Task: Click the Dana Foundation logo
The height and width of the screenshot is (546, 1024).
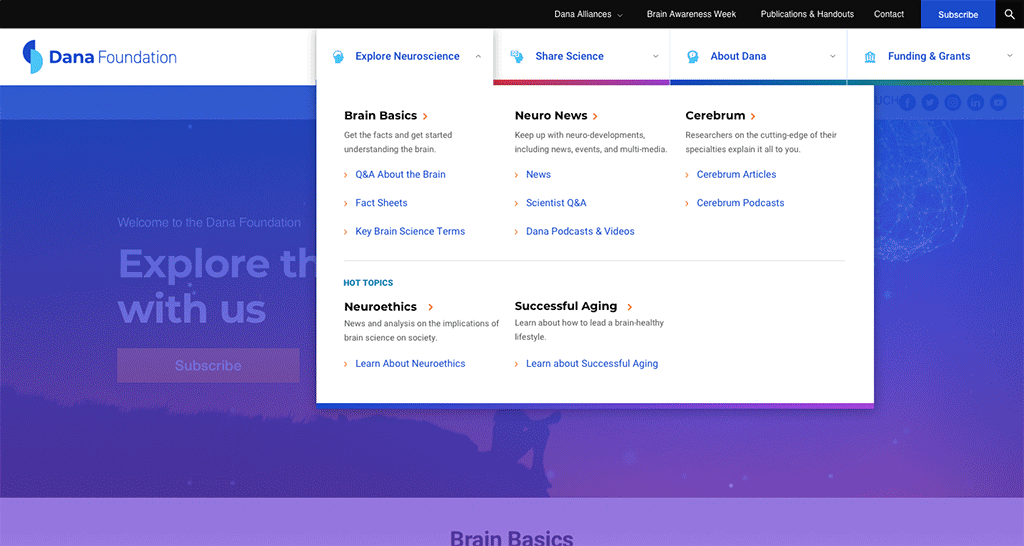Action: 99,57
